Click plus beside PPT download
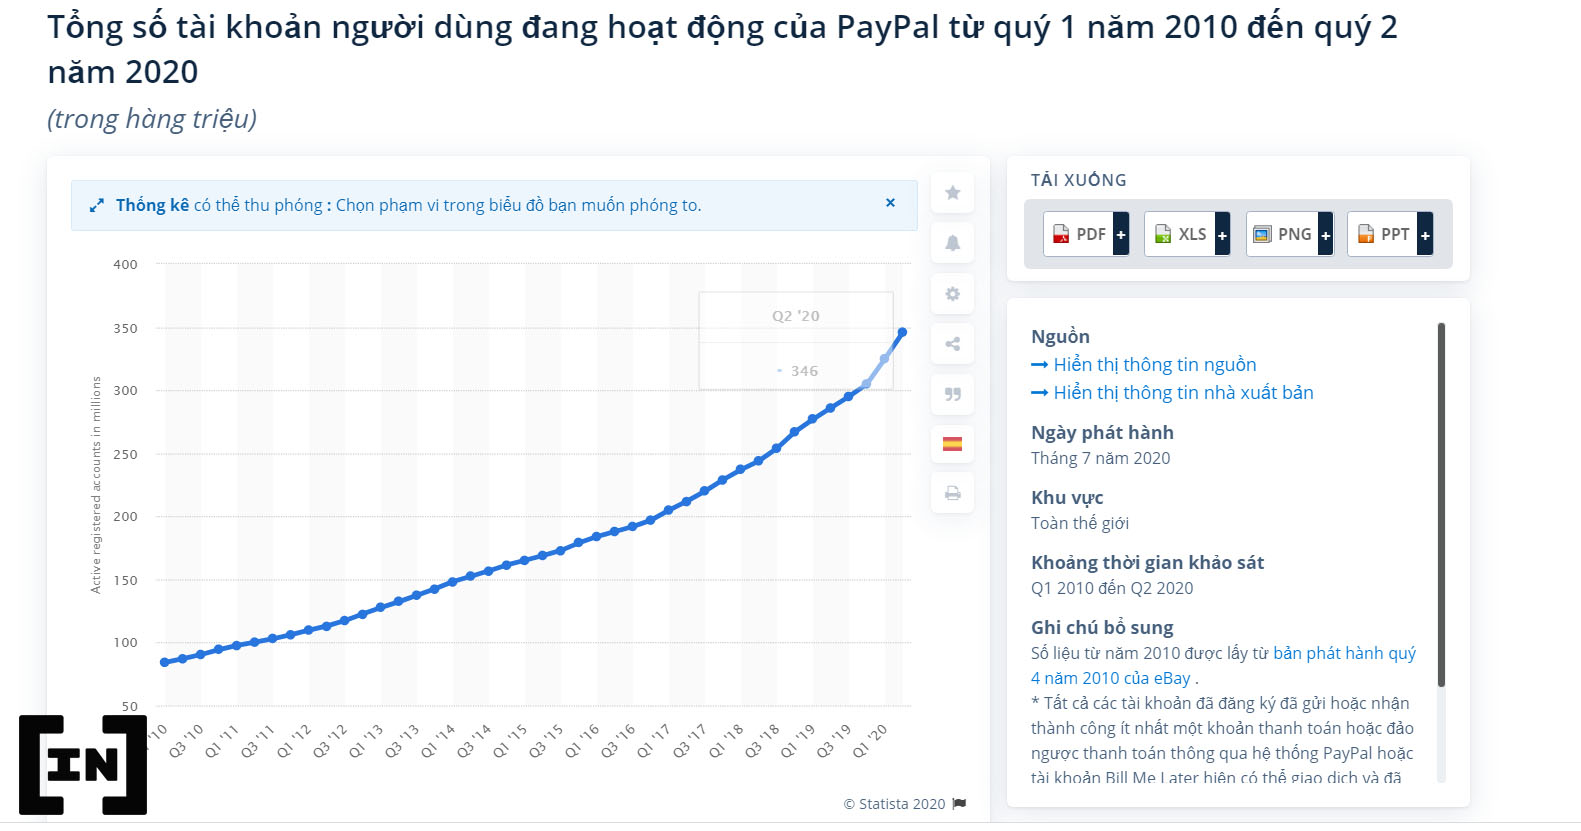This screenshot has width=1581, height=831. pyautogui.click(x=1425, y=234)
